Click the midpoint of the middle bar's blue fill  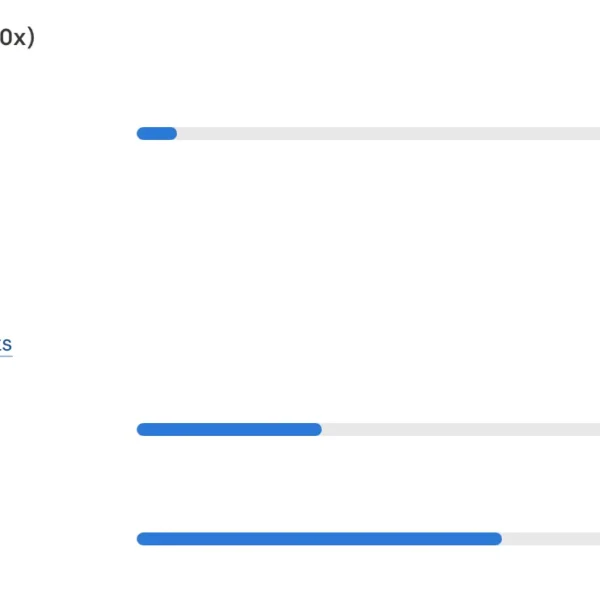click(229, 429)
